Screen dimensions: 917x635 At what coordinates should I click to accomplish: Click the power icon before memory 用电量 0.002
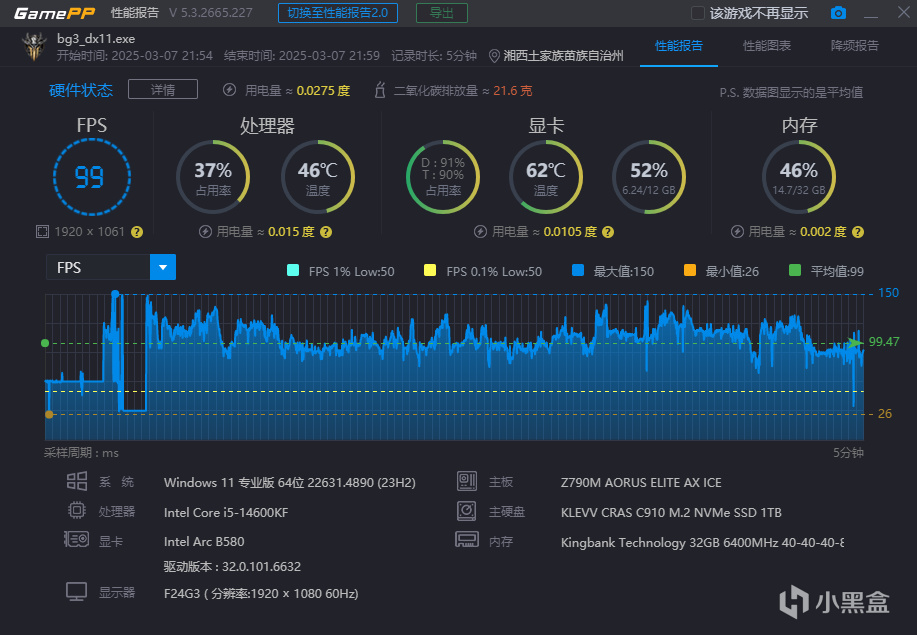click(x=737, y=232)
